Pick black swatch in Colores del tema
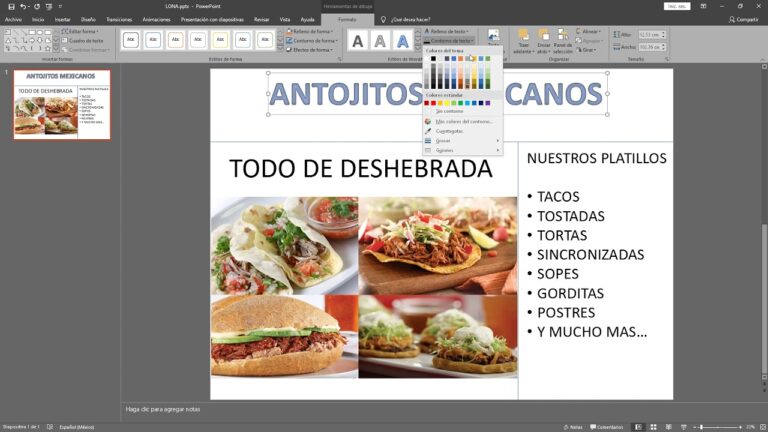 (433, 58)
